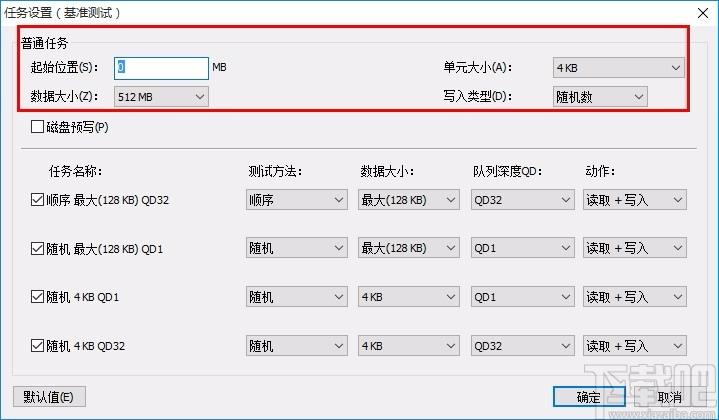Click the 普通任务 group label
This screenshot has width=719, height=420.
(x=44, y=43)
